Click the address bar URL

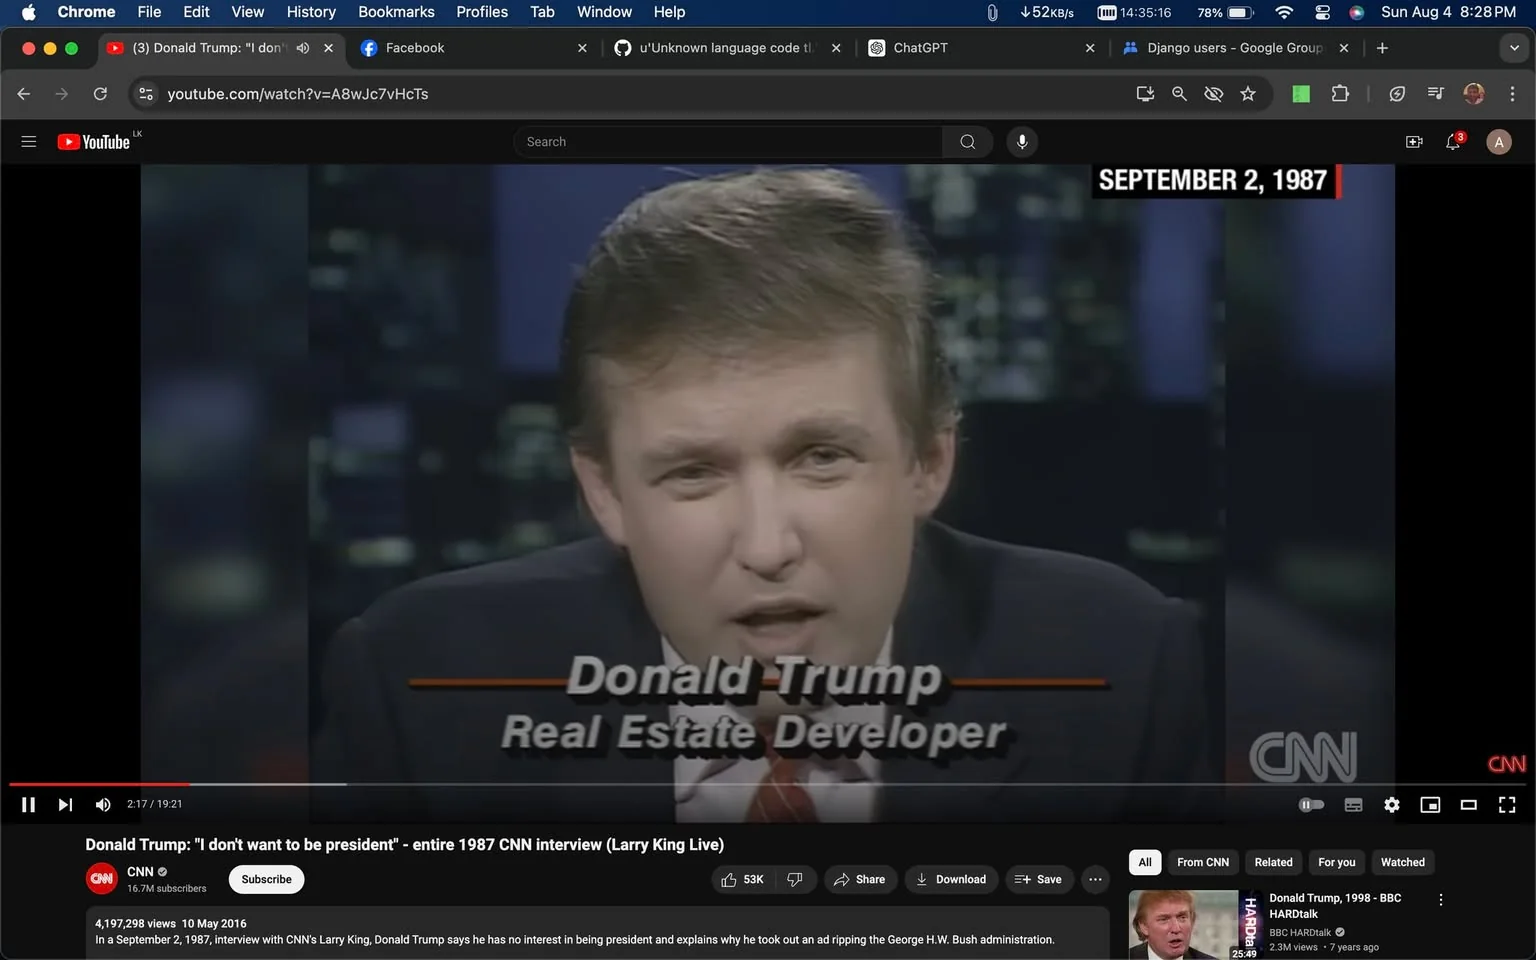[x=298, y=94]
